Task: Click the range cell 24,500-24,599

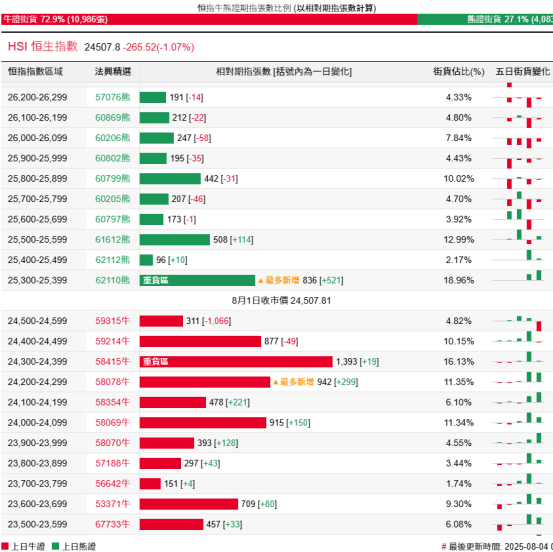Action: point(37,321)
